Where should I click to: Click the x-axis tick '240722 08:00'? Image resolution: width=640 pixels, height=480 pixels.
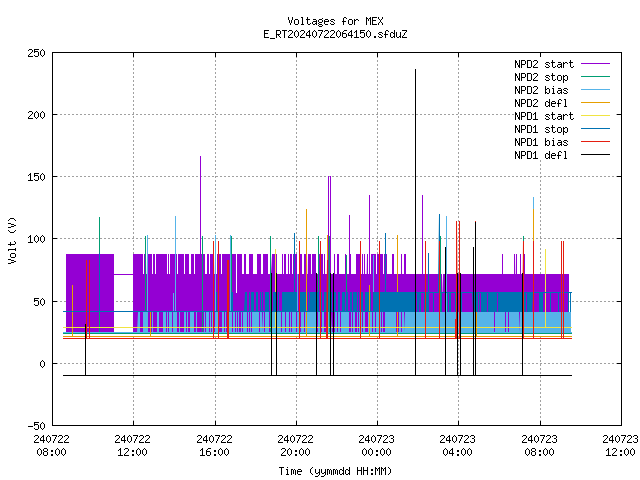pyautogui.click(x=51, y=446)
